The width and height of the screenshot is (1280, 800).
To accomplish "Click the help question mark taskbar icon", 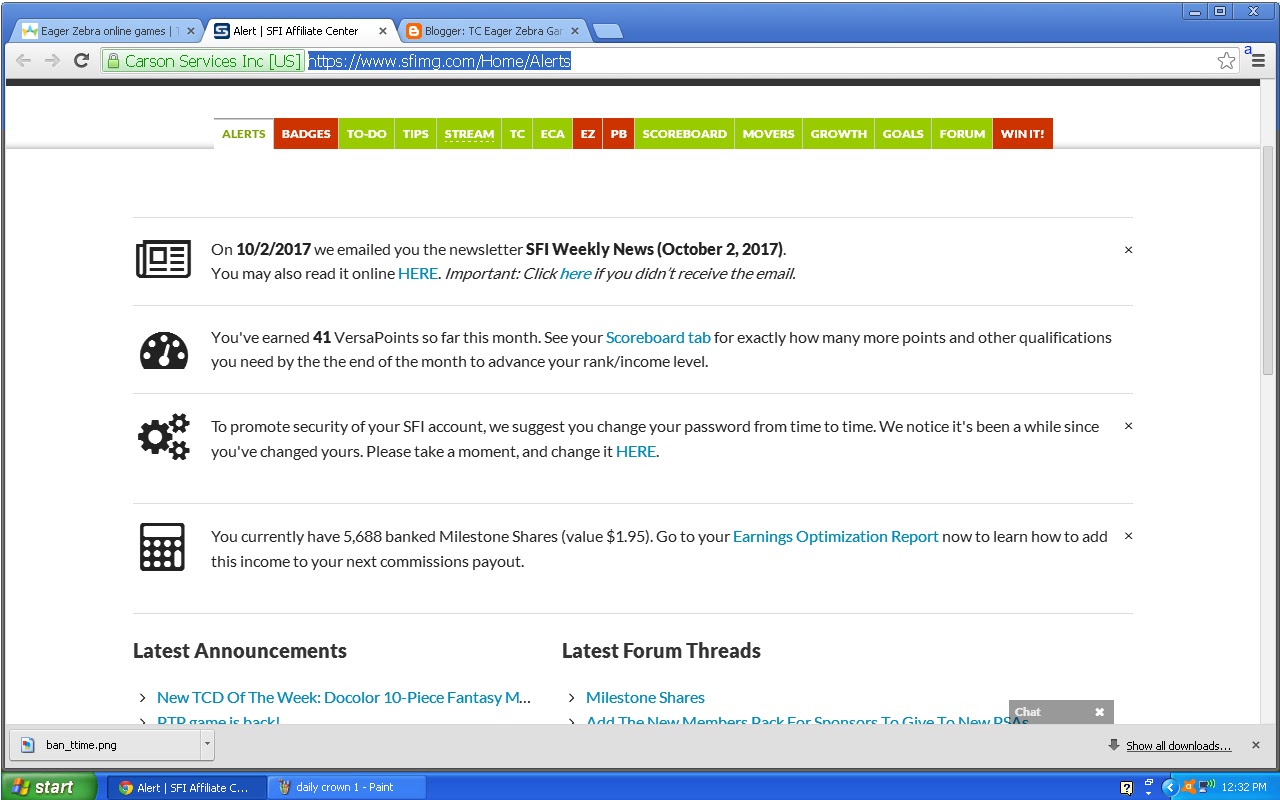I will [x=1127, y=787].
